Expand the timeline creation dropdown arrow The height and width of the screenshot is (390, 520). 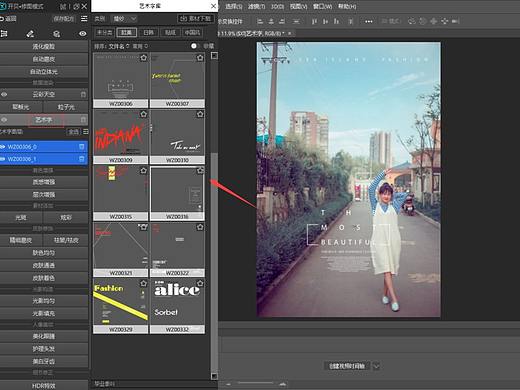(376, 366)
